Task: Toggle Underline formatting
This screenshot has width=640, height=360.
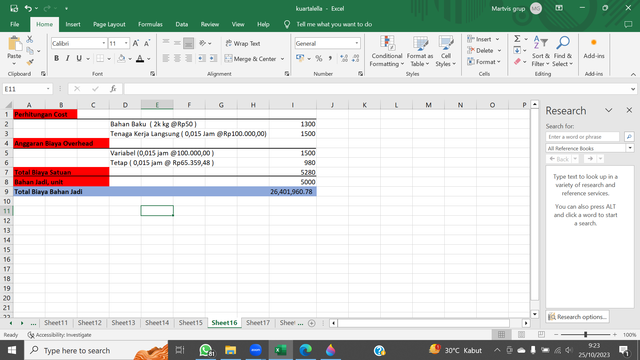Action: point(79,58)
